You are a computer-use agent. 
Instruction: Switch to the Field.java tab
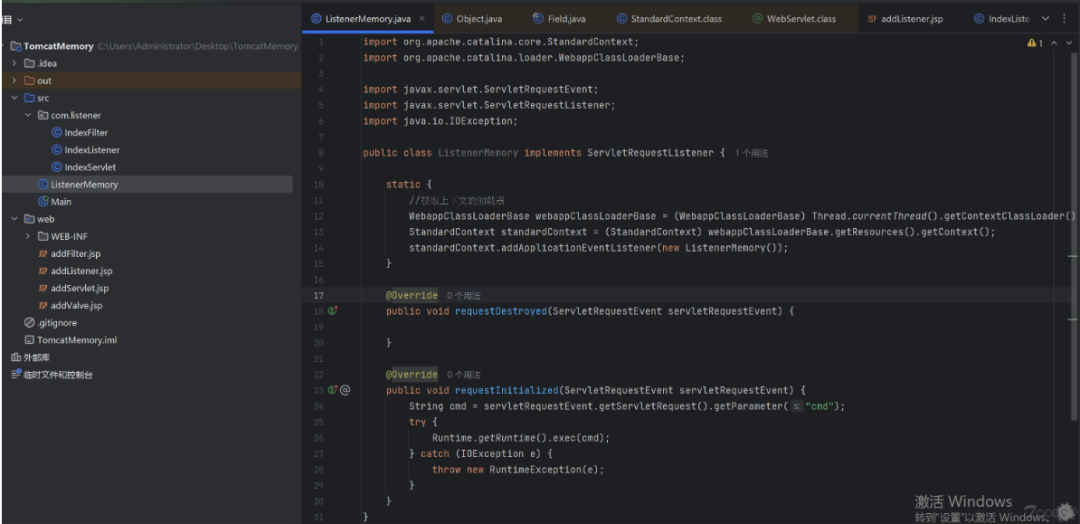click(559, 19)
